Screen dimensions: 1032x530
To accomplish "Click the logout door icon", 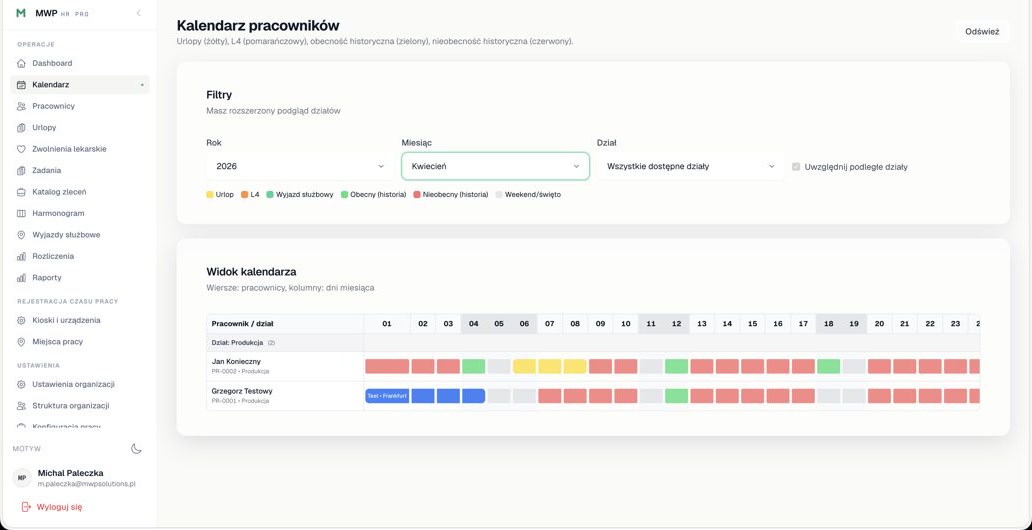I will pos(26,507).
